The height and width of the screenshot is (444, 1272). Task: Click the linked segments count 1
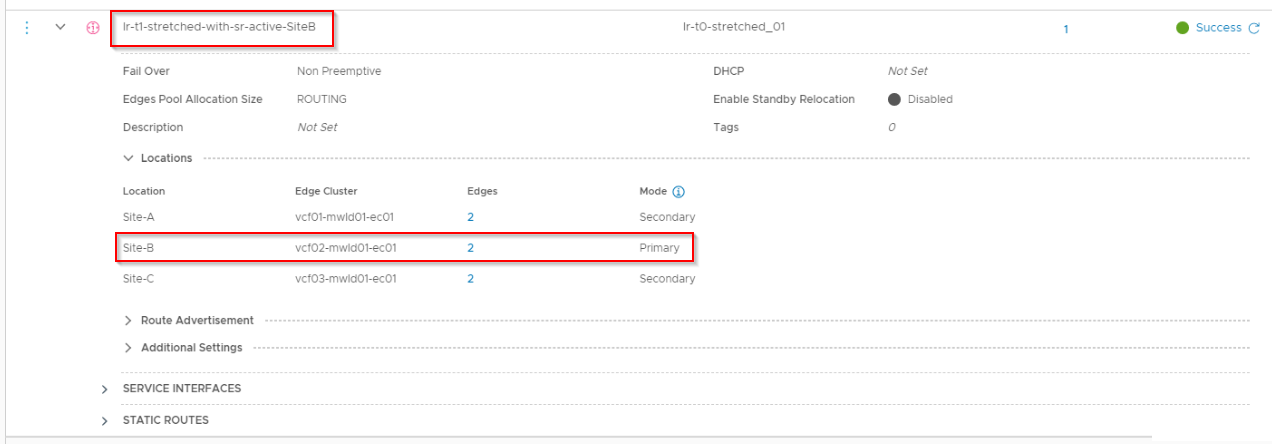coord(1066,29)
